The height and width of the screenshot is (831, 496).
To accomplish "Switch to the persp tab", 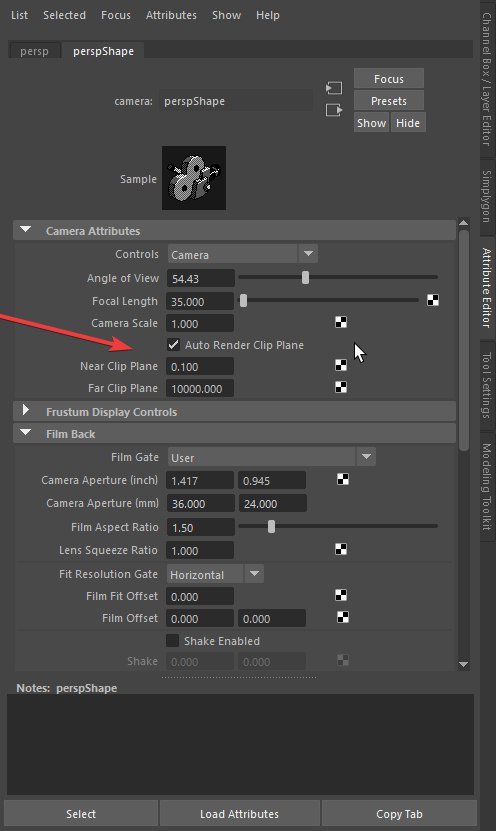I will [34, 51].
